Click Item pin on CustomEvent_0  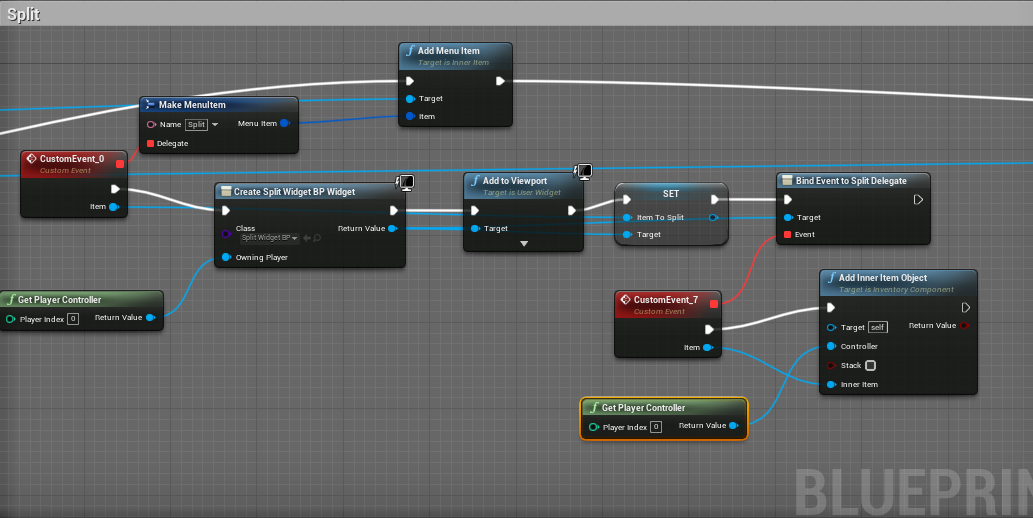113,207
